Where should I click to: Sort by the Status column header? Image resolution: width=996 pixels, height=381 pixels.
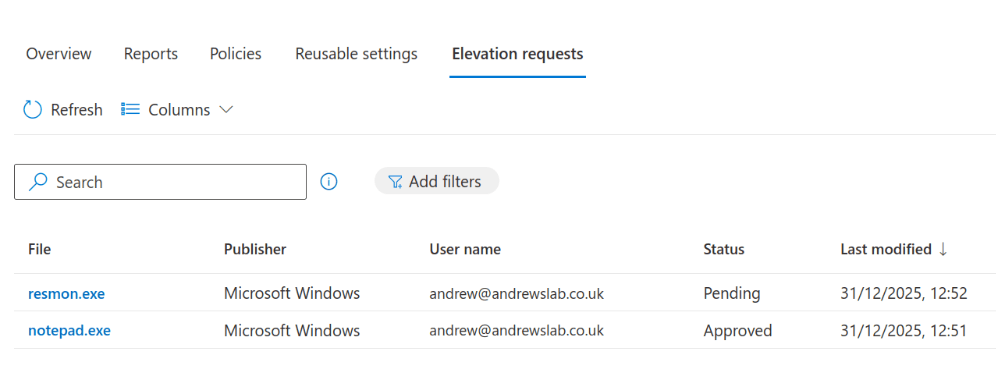[x=723, y=250]
